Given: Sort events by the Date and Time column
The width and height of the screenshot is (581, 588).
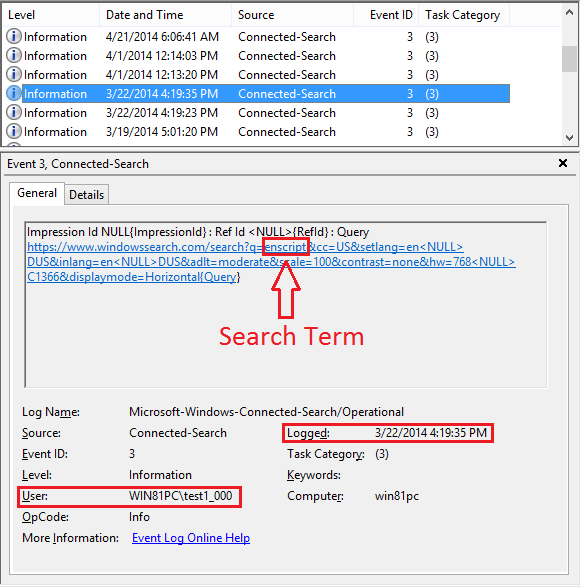Looking at the screenshot, I should click(x=165, y=15).
